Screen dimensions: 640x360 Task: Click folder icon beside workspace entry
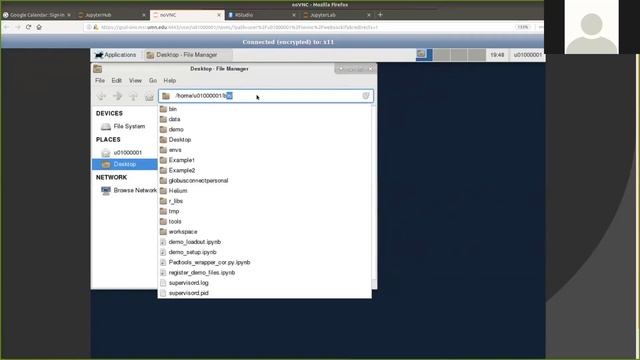point(163,231)
